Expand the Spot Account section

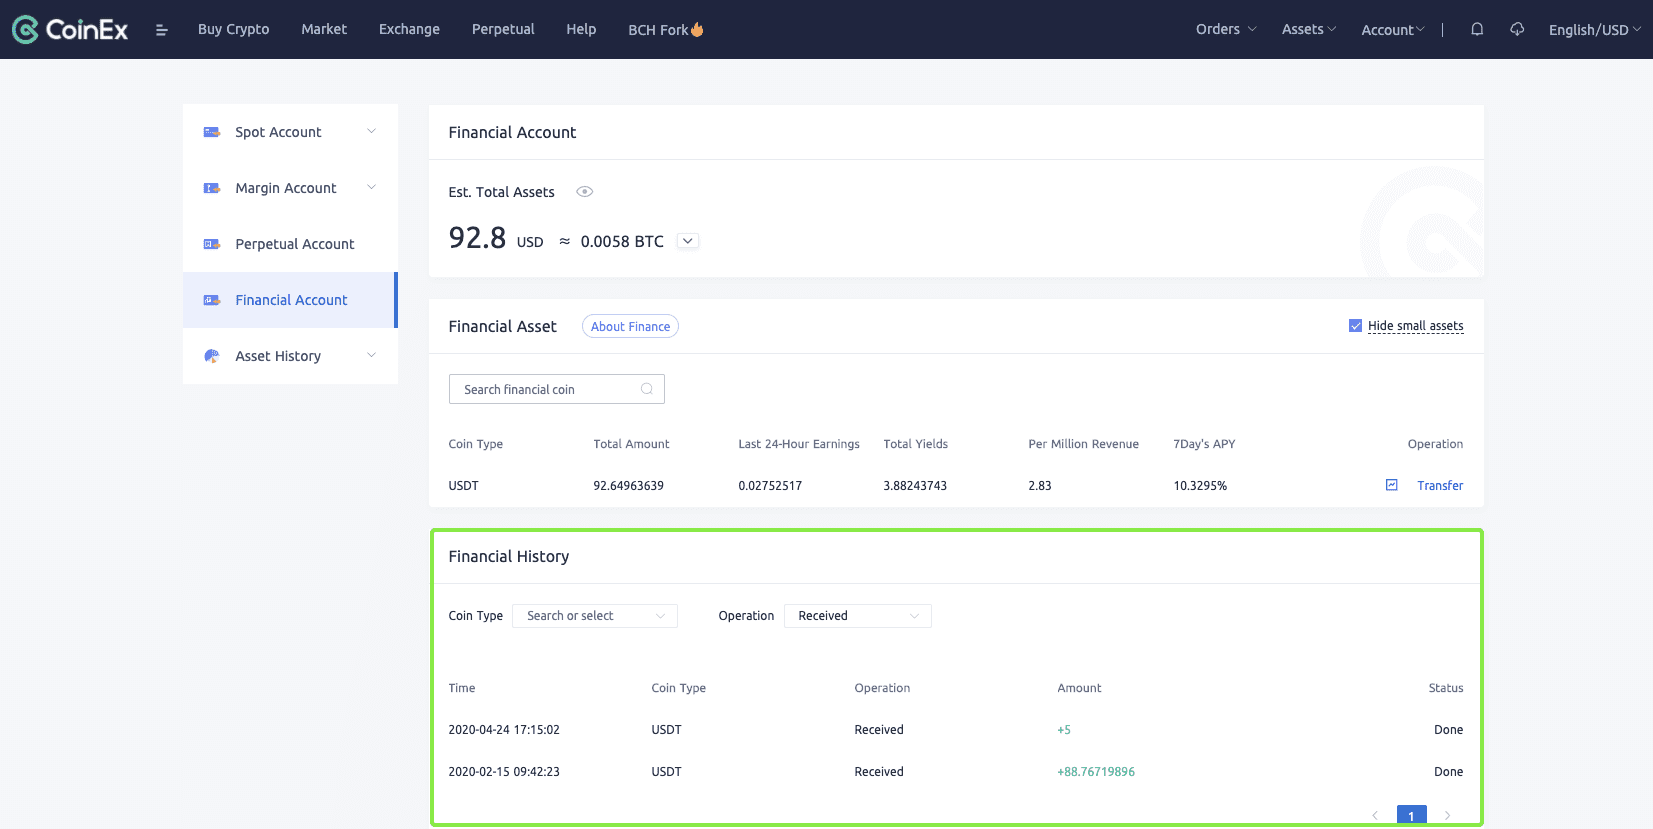tap(371, 131)
